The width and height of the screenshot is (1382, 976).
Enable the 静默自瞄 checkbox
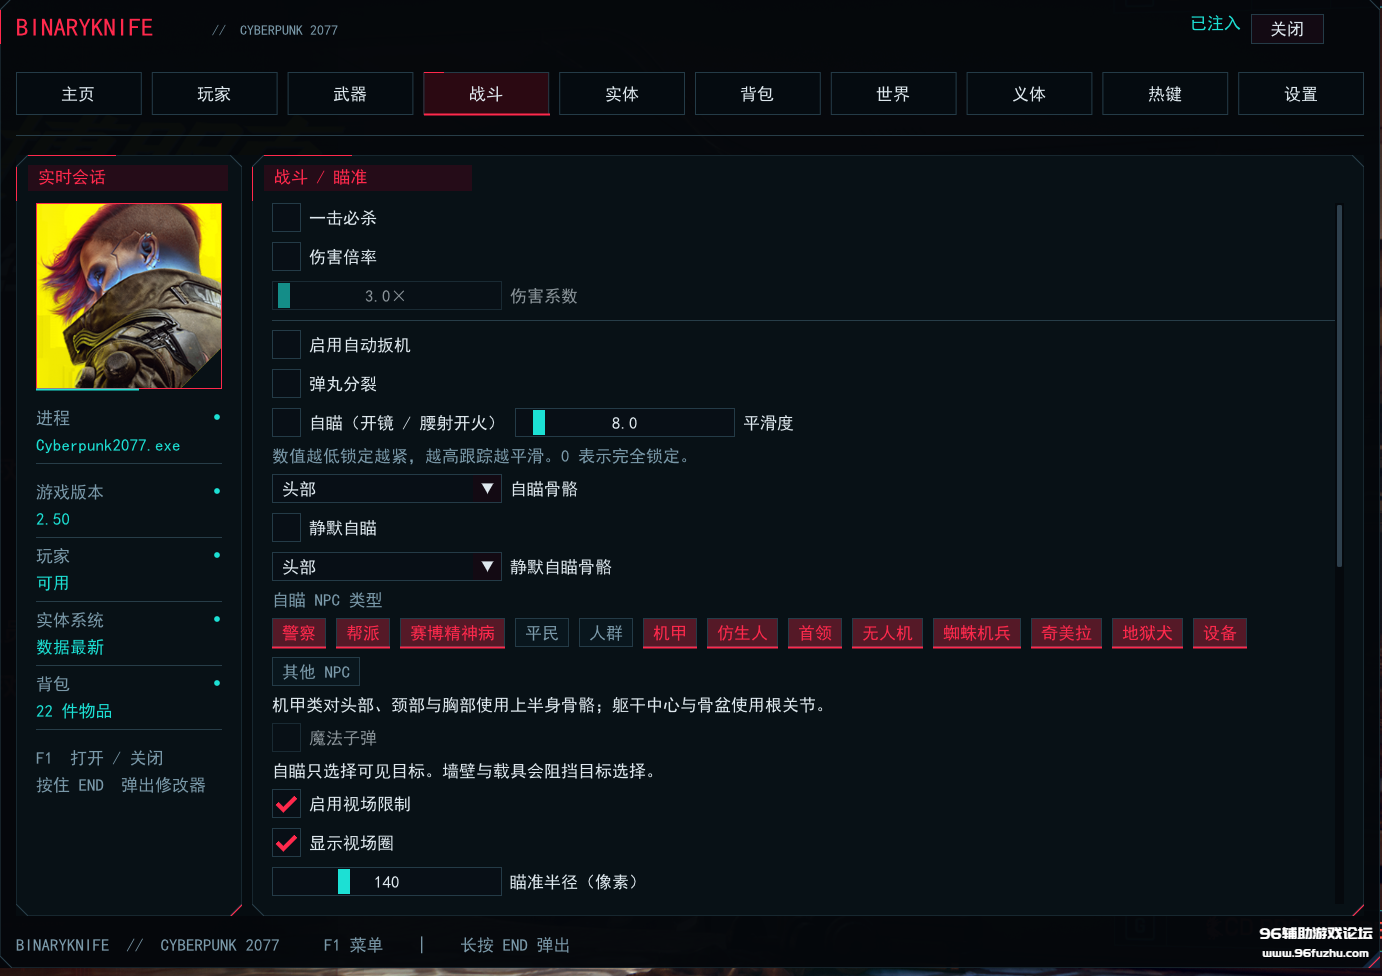point(286,528)
